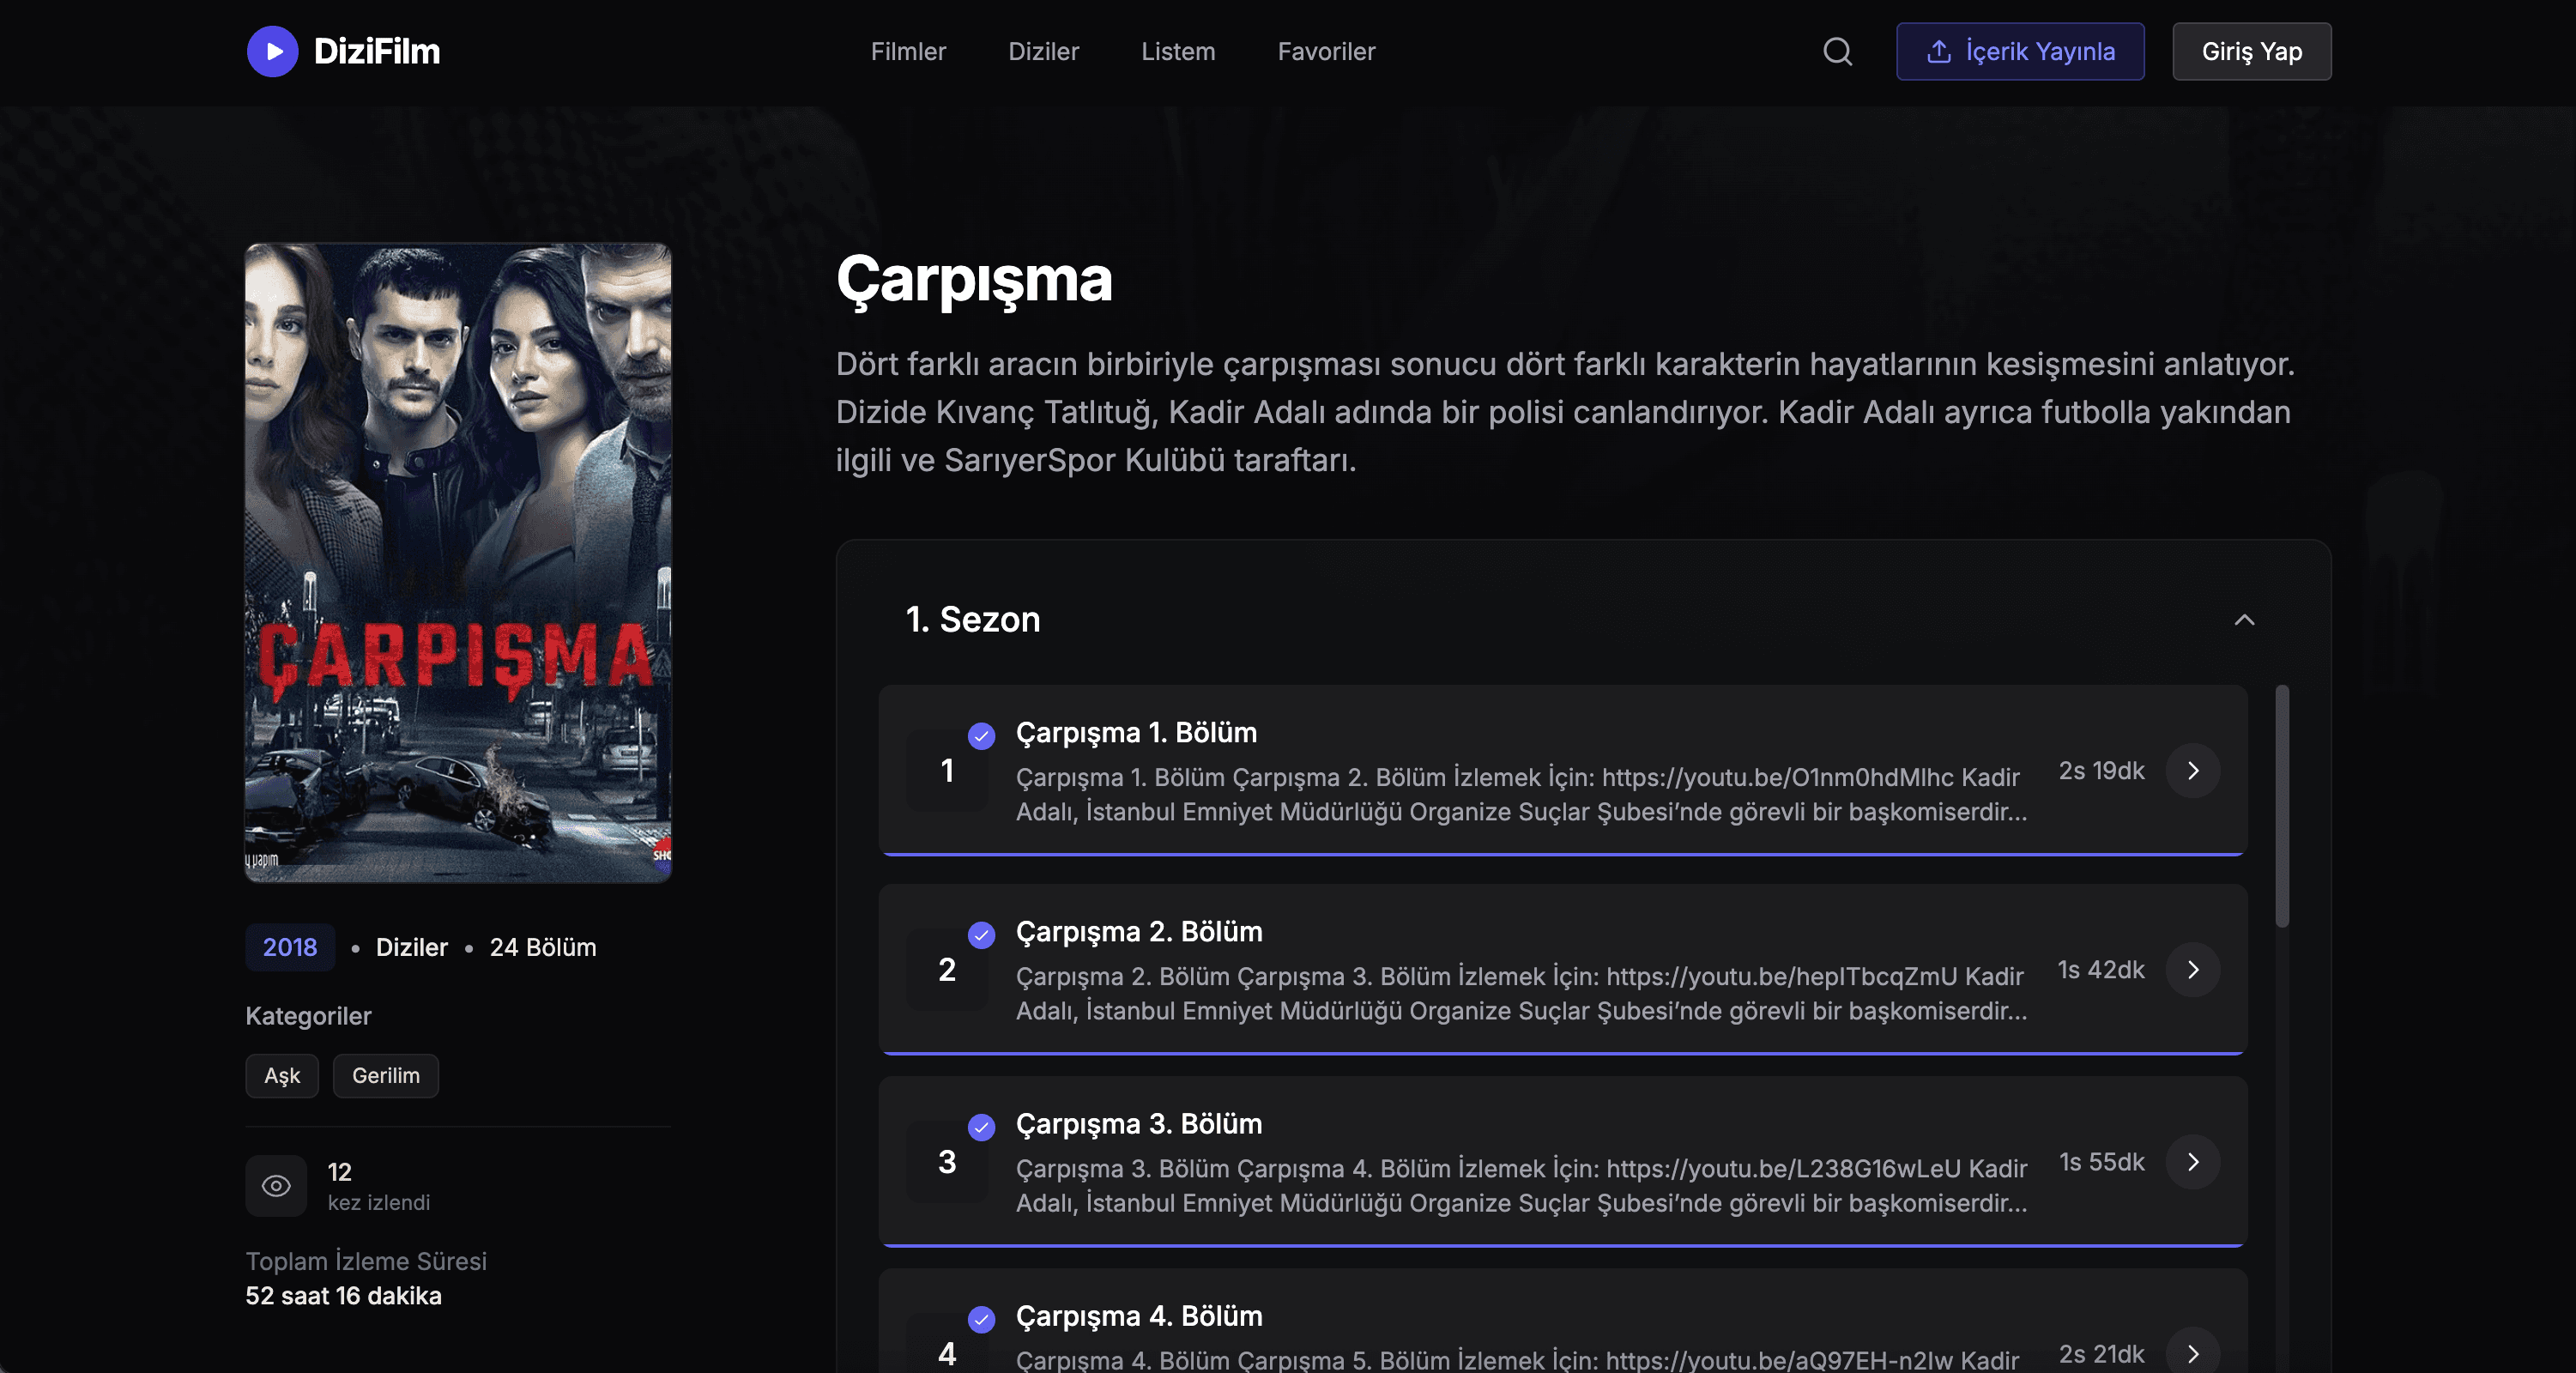Open episode 2 via arrow icon

(x=2192, y=969)
